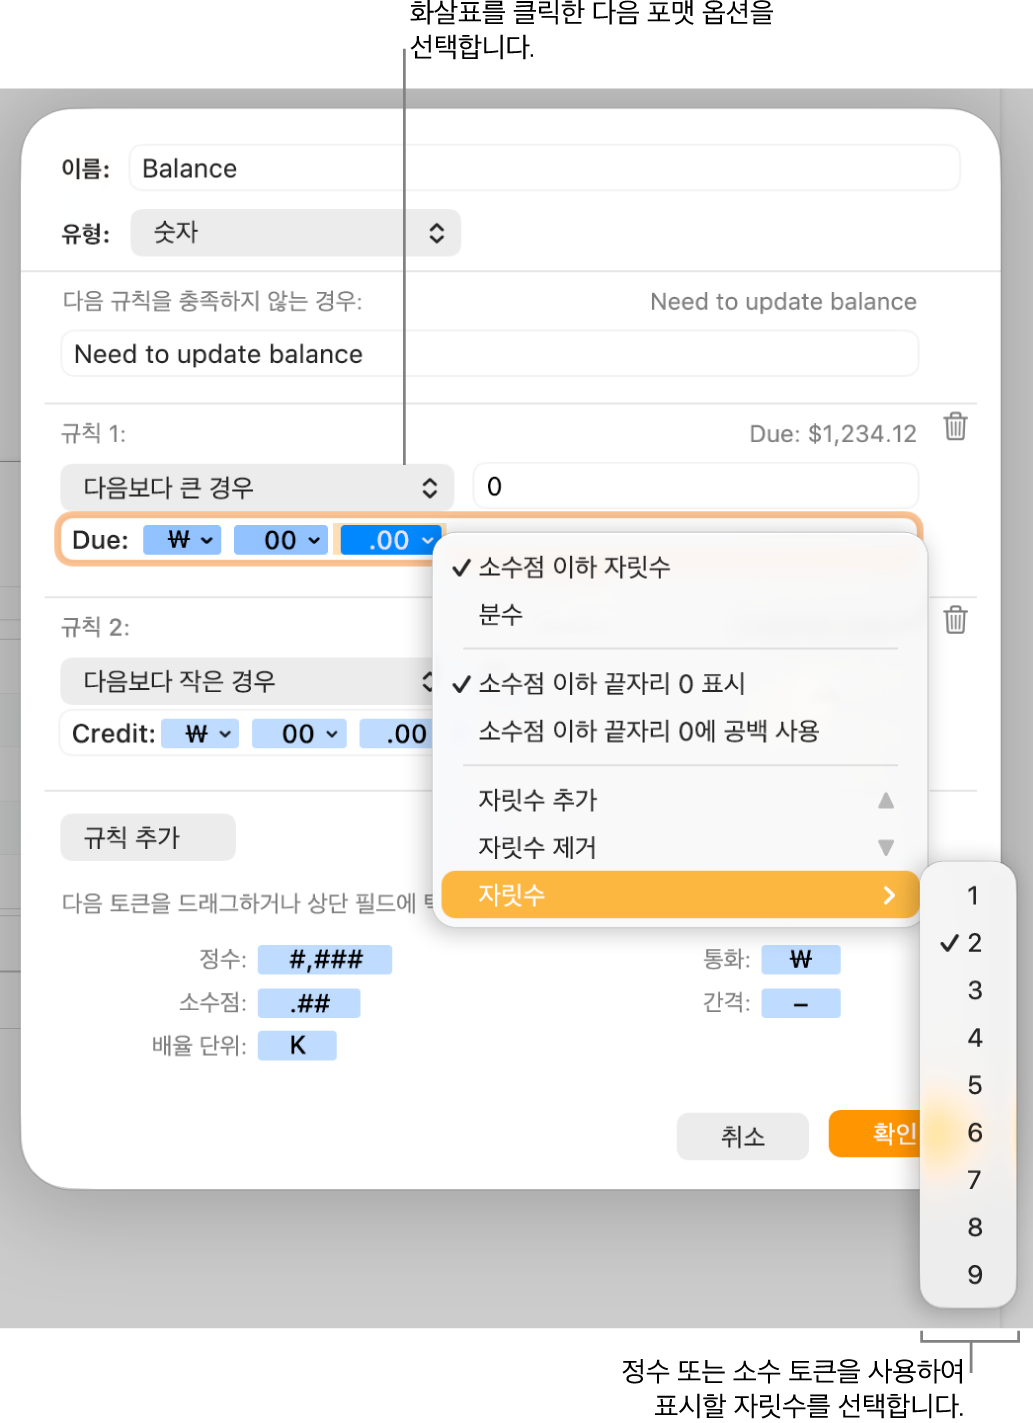
Task: Click the Due: $1,234.12 preview text
Action: pyautogui.click(x=833, y=434)
